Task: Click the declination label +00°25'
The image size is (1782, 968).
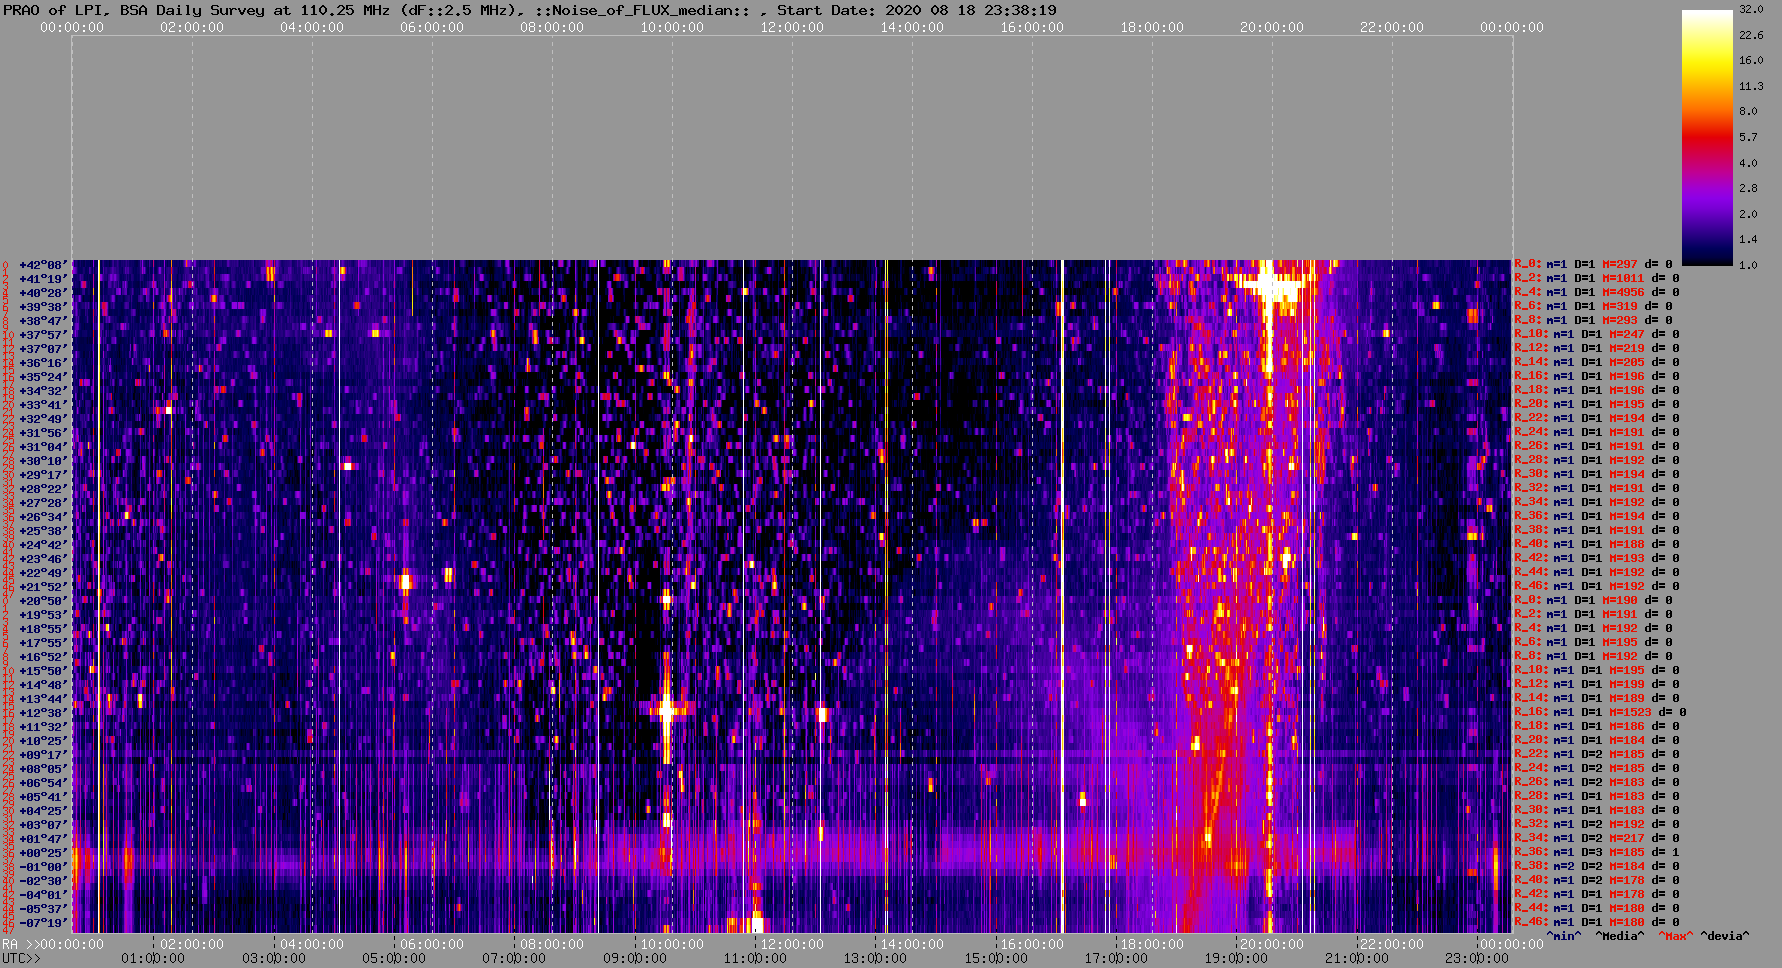Action: click(43, 853)
